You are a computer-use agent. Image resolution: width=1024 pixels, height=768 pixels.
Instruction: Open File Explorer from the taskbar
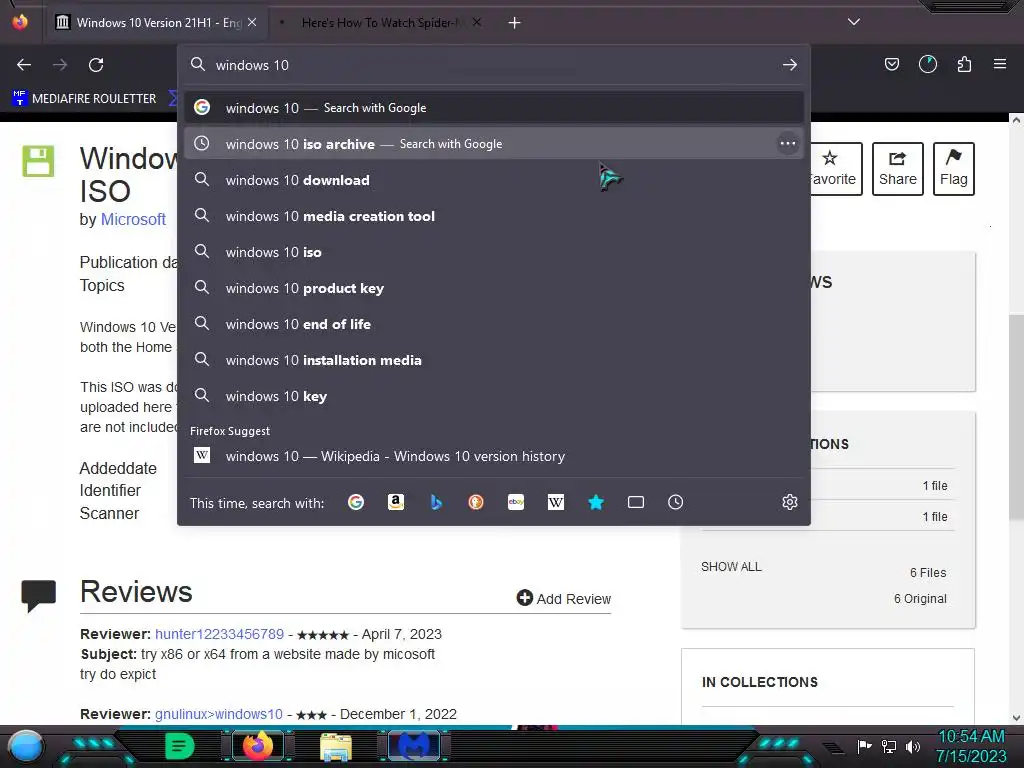click(336, 746)
